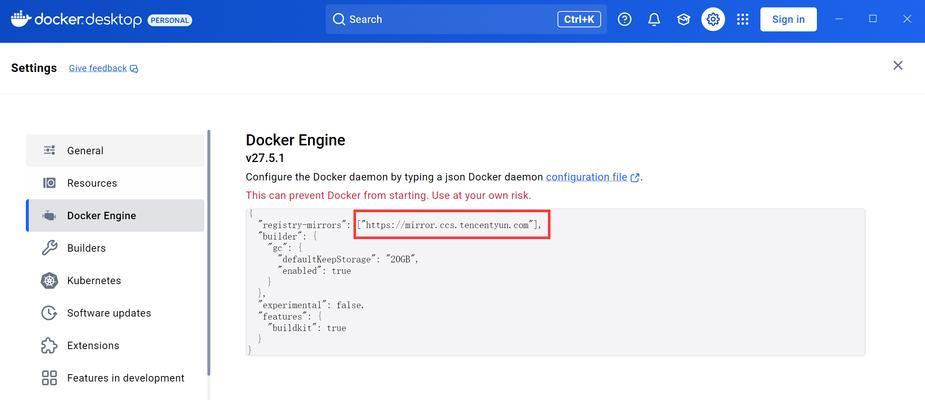Click the Docker Desktop whale logo
The image size is (925, 400).
(x=21, y=19)
